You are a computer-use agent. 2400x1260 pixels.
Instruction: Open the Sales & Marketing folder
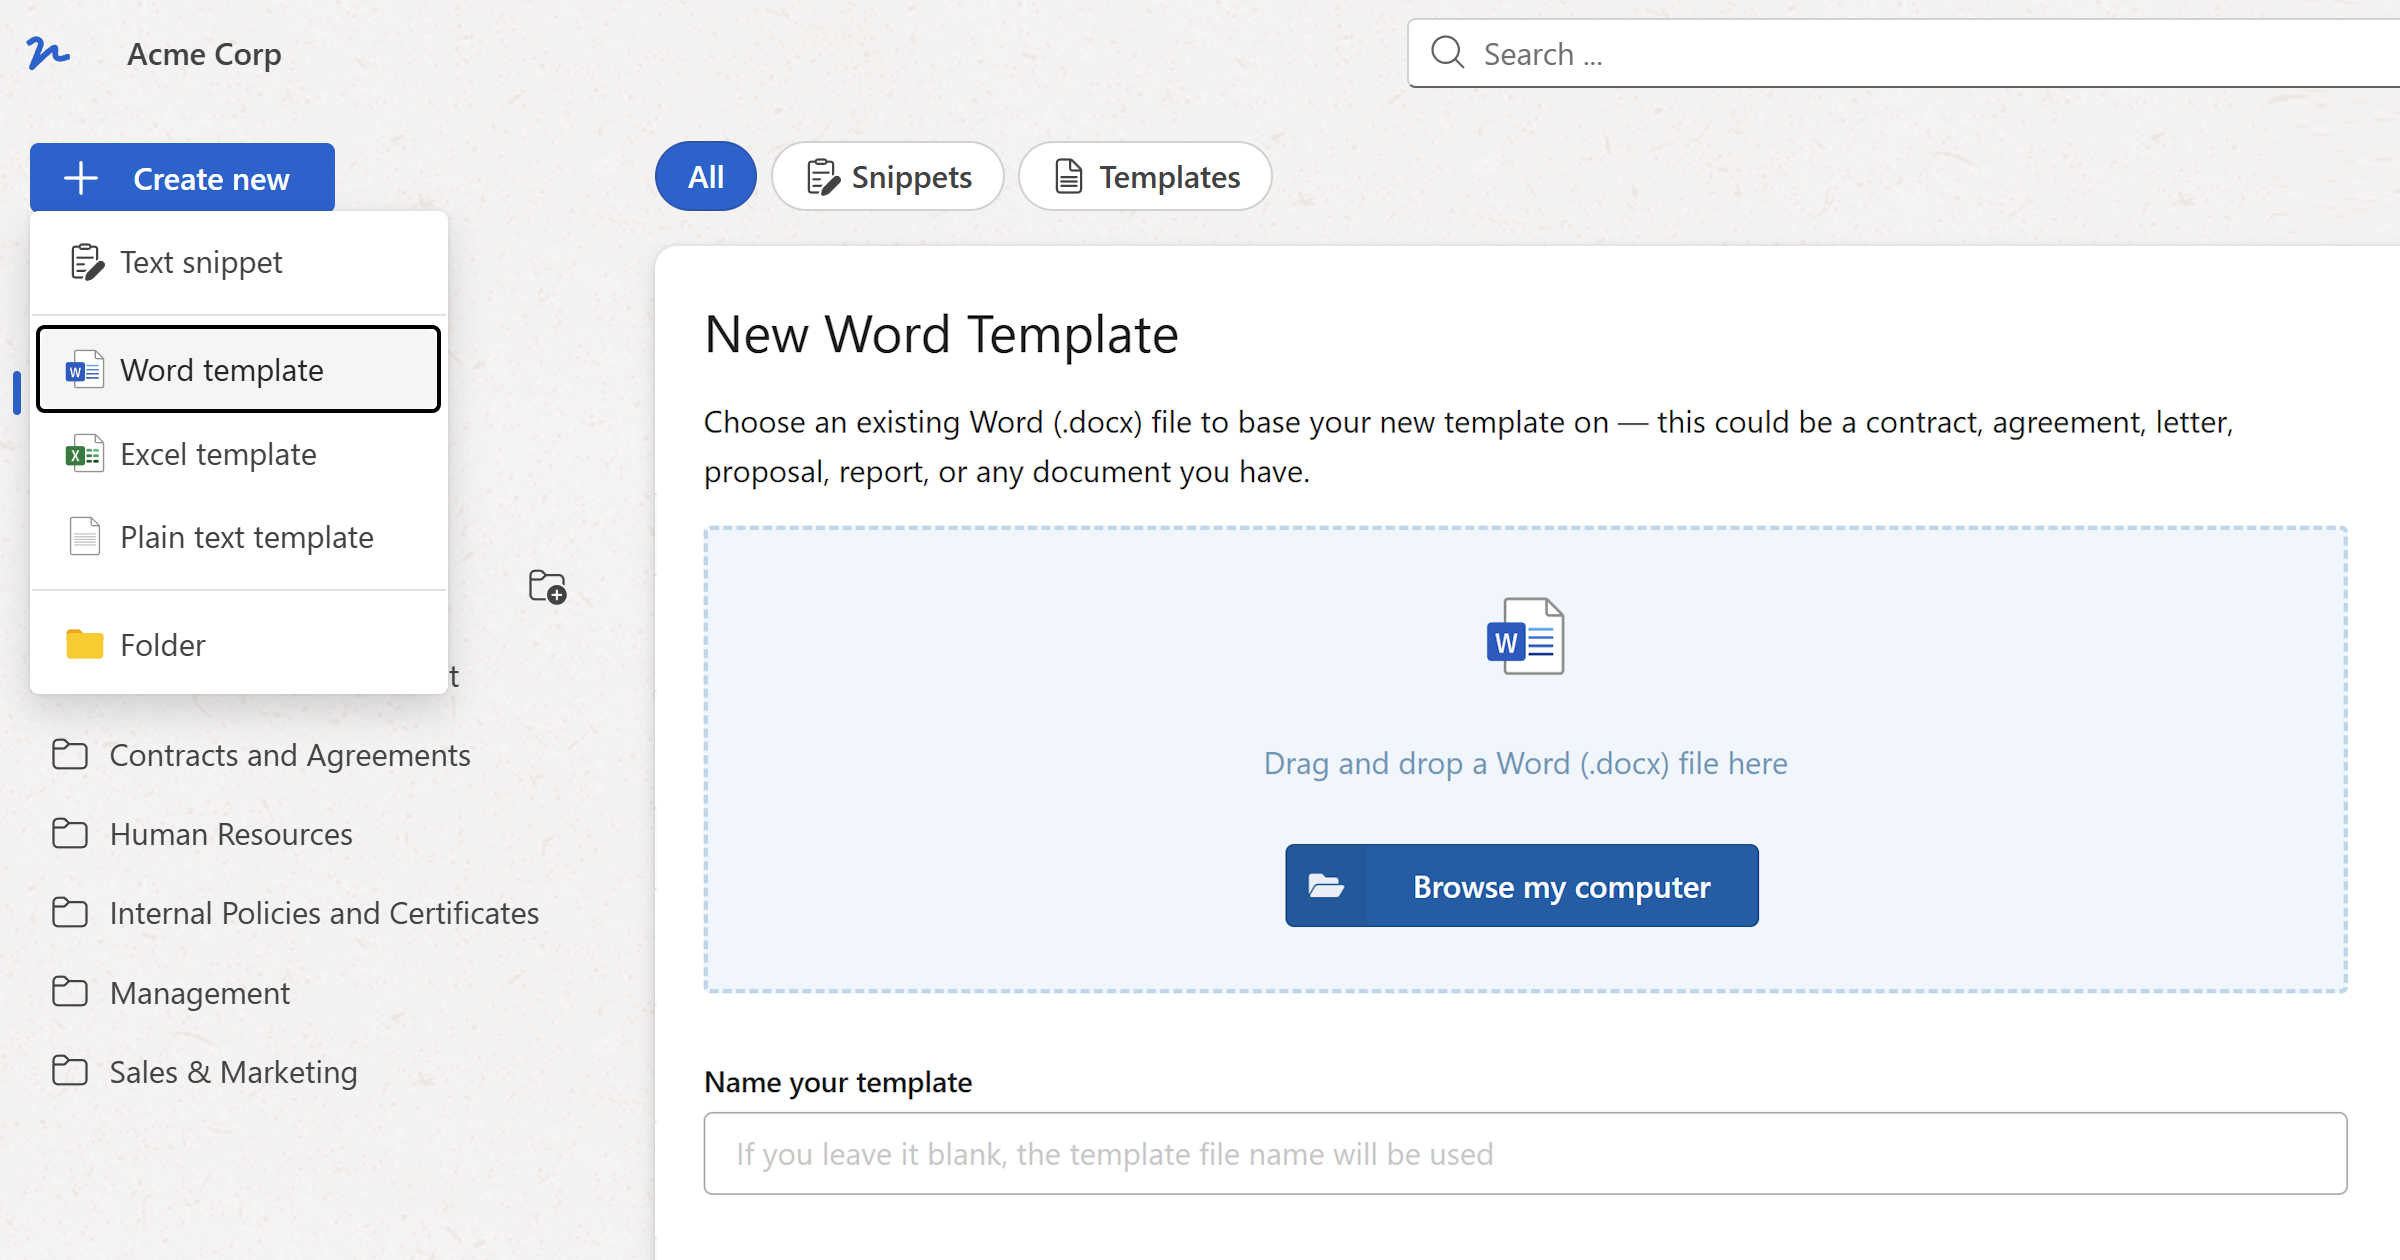click(233, 1072)
